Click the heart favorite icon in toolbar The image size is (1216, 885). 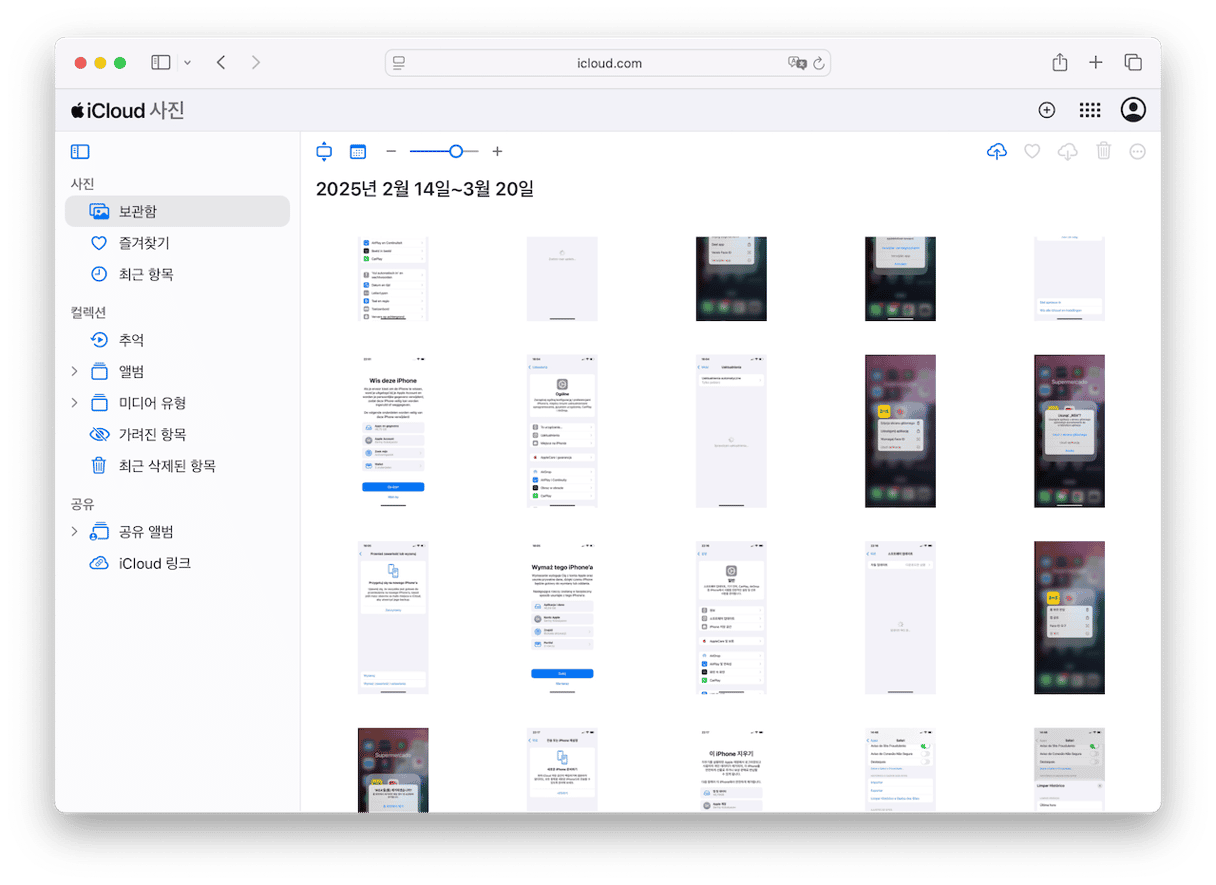click(1032, 152)
